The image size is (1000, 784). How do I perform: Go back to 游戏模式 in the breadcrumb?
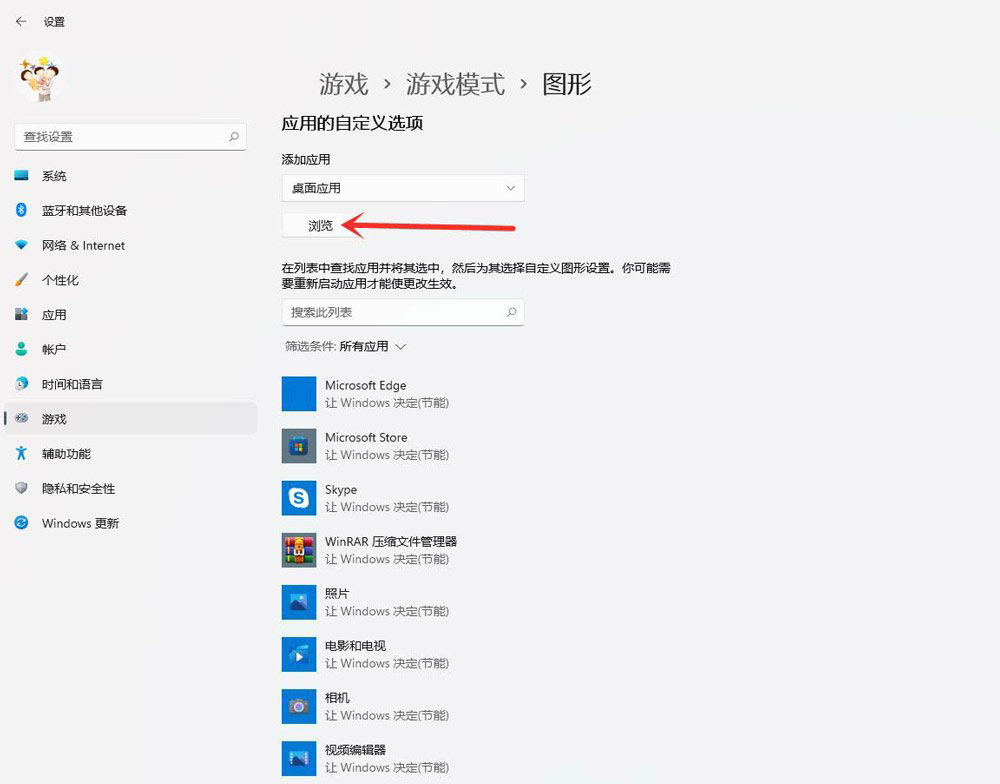(455, 84)
